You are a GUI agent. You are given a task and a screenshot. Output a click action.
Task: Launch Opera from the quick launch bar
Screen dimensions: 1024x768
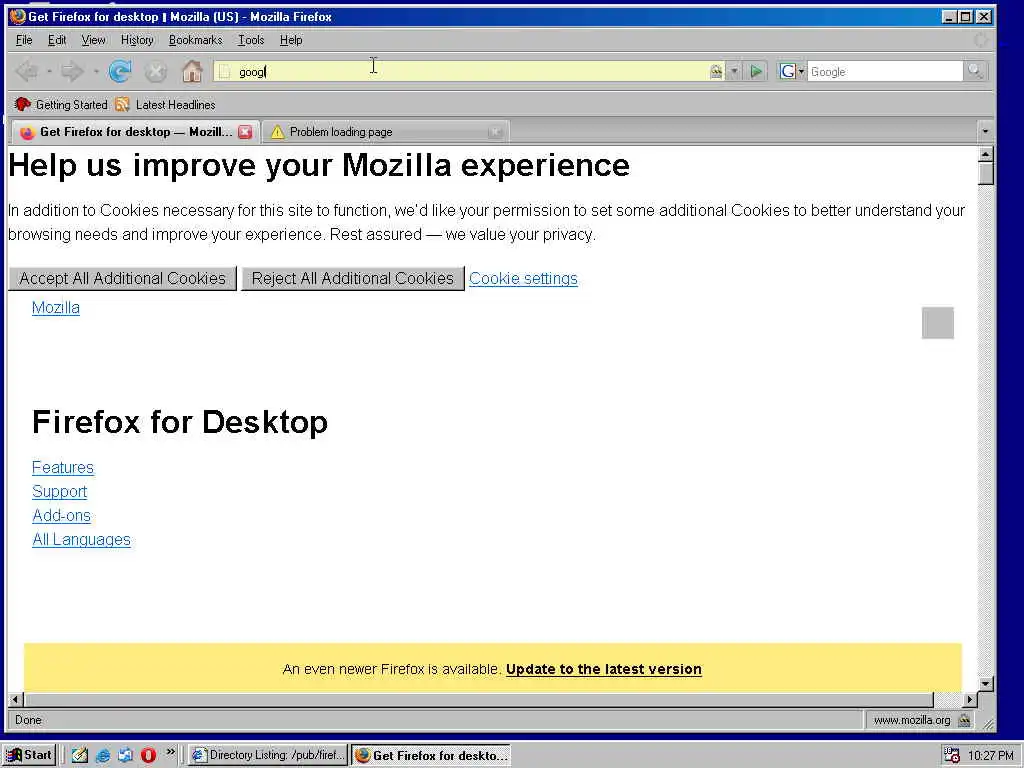pyautogui.click(x=148, y=755)
